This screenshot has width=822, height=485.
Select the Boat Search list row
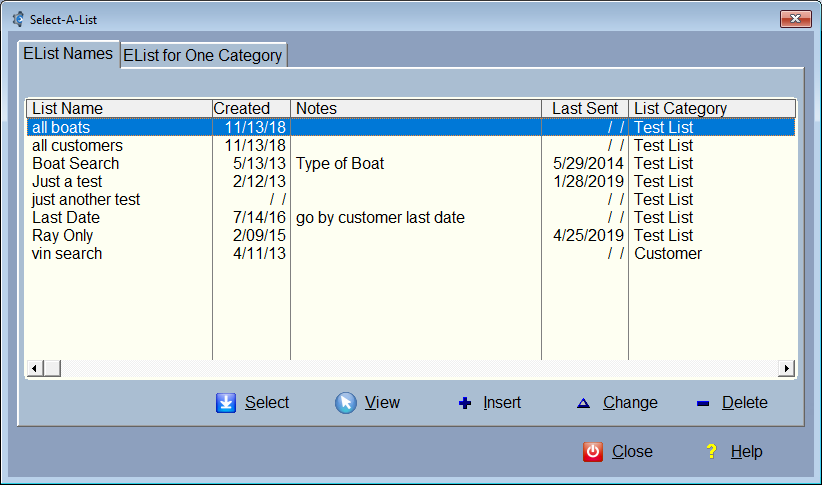[x=76, y=164]
